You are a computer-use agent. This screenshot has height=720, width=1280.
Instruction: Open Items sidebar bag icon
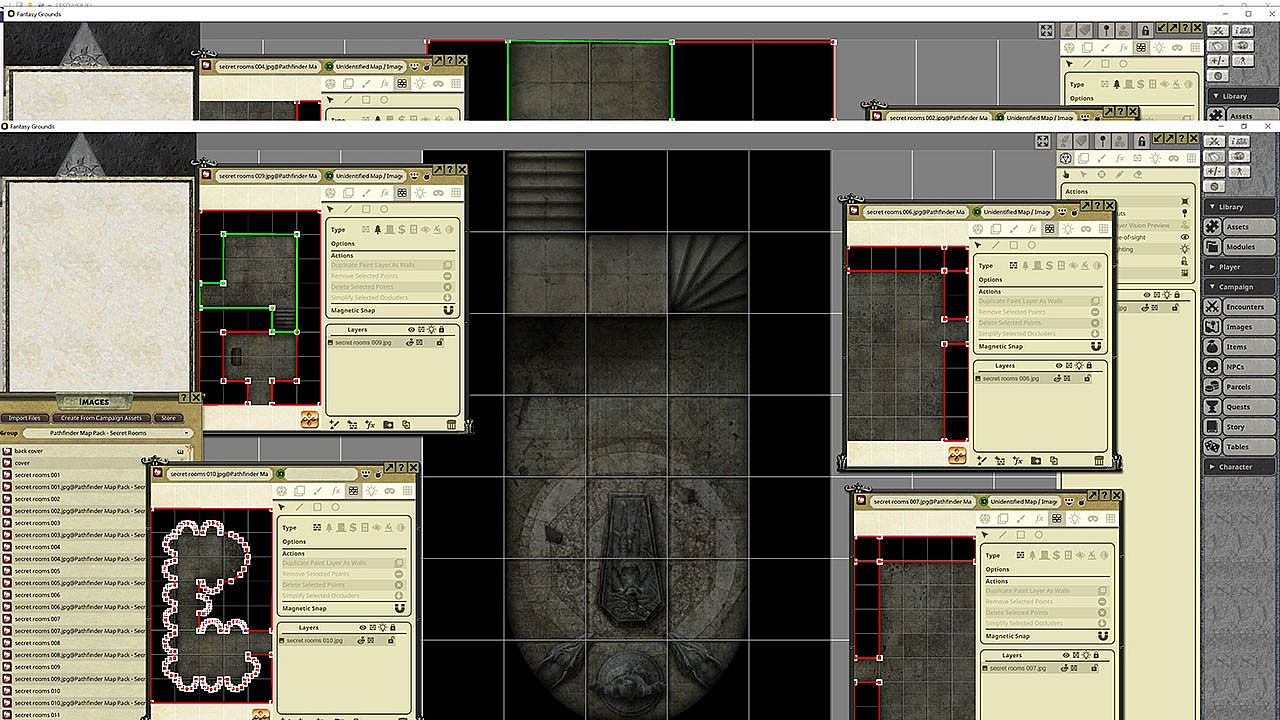(1212, 347)
